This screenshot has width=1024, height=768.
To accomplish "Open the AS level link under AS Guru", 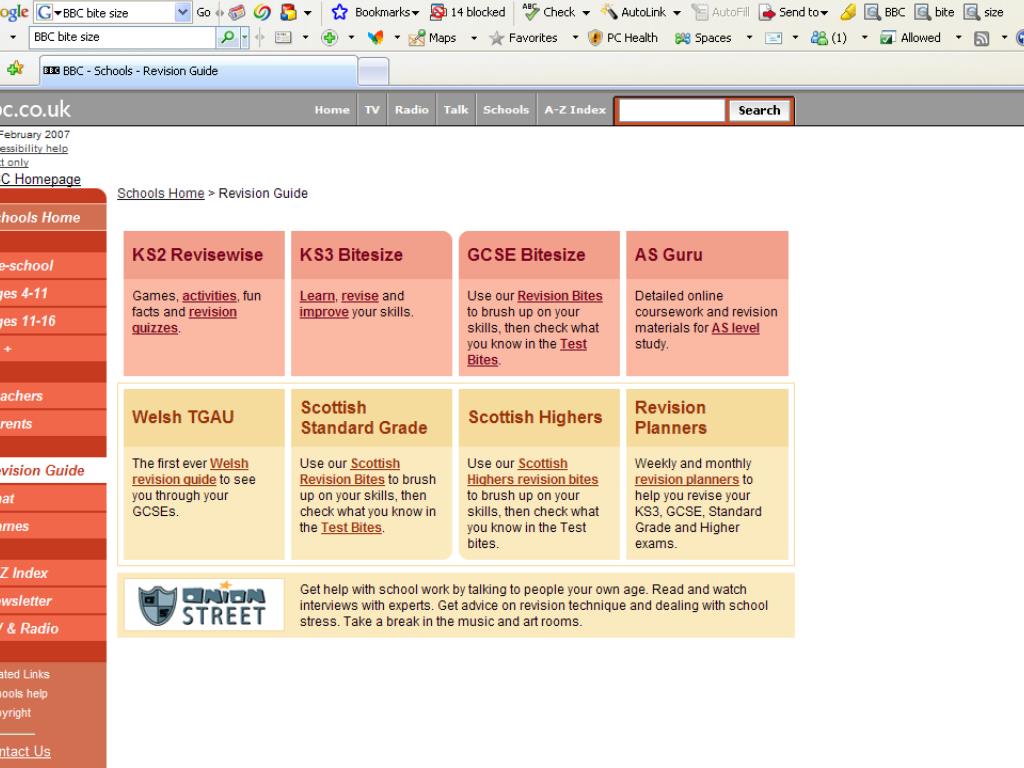I will pos(735,328).
